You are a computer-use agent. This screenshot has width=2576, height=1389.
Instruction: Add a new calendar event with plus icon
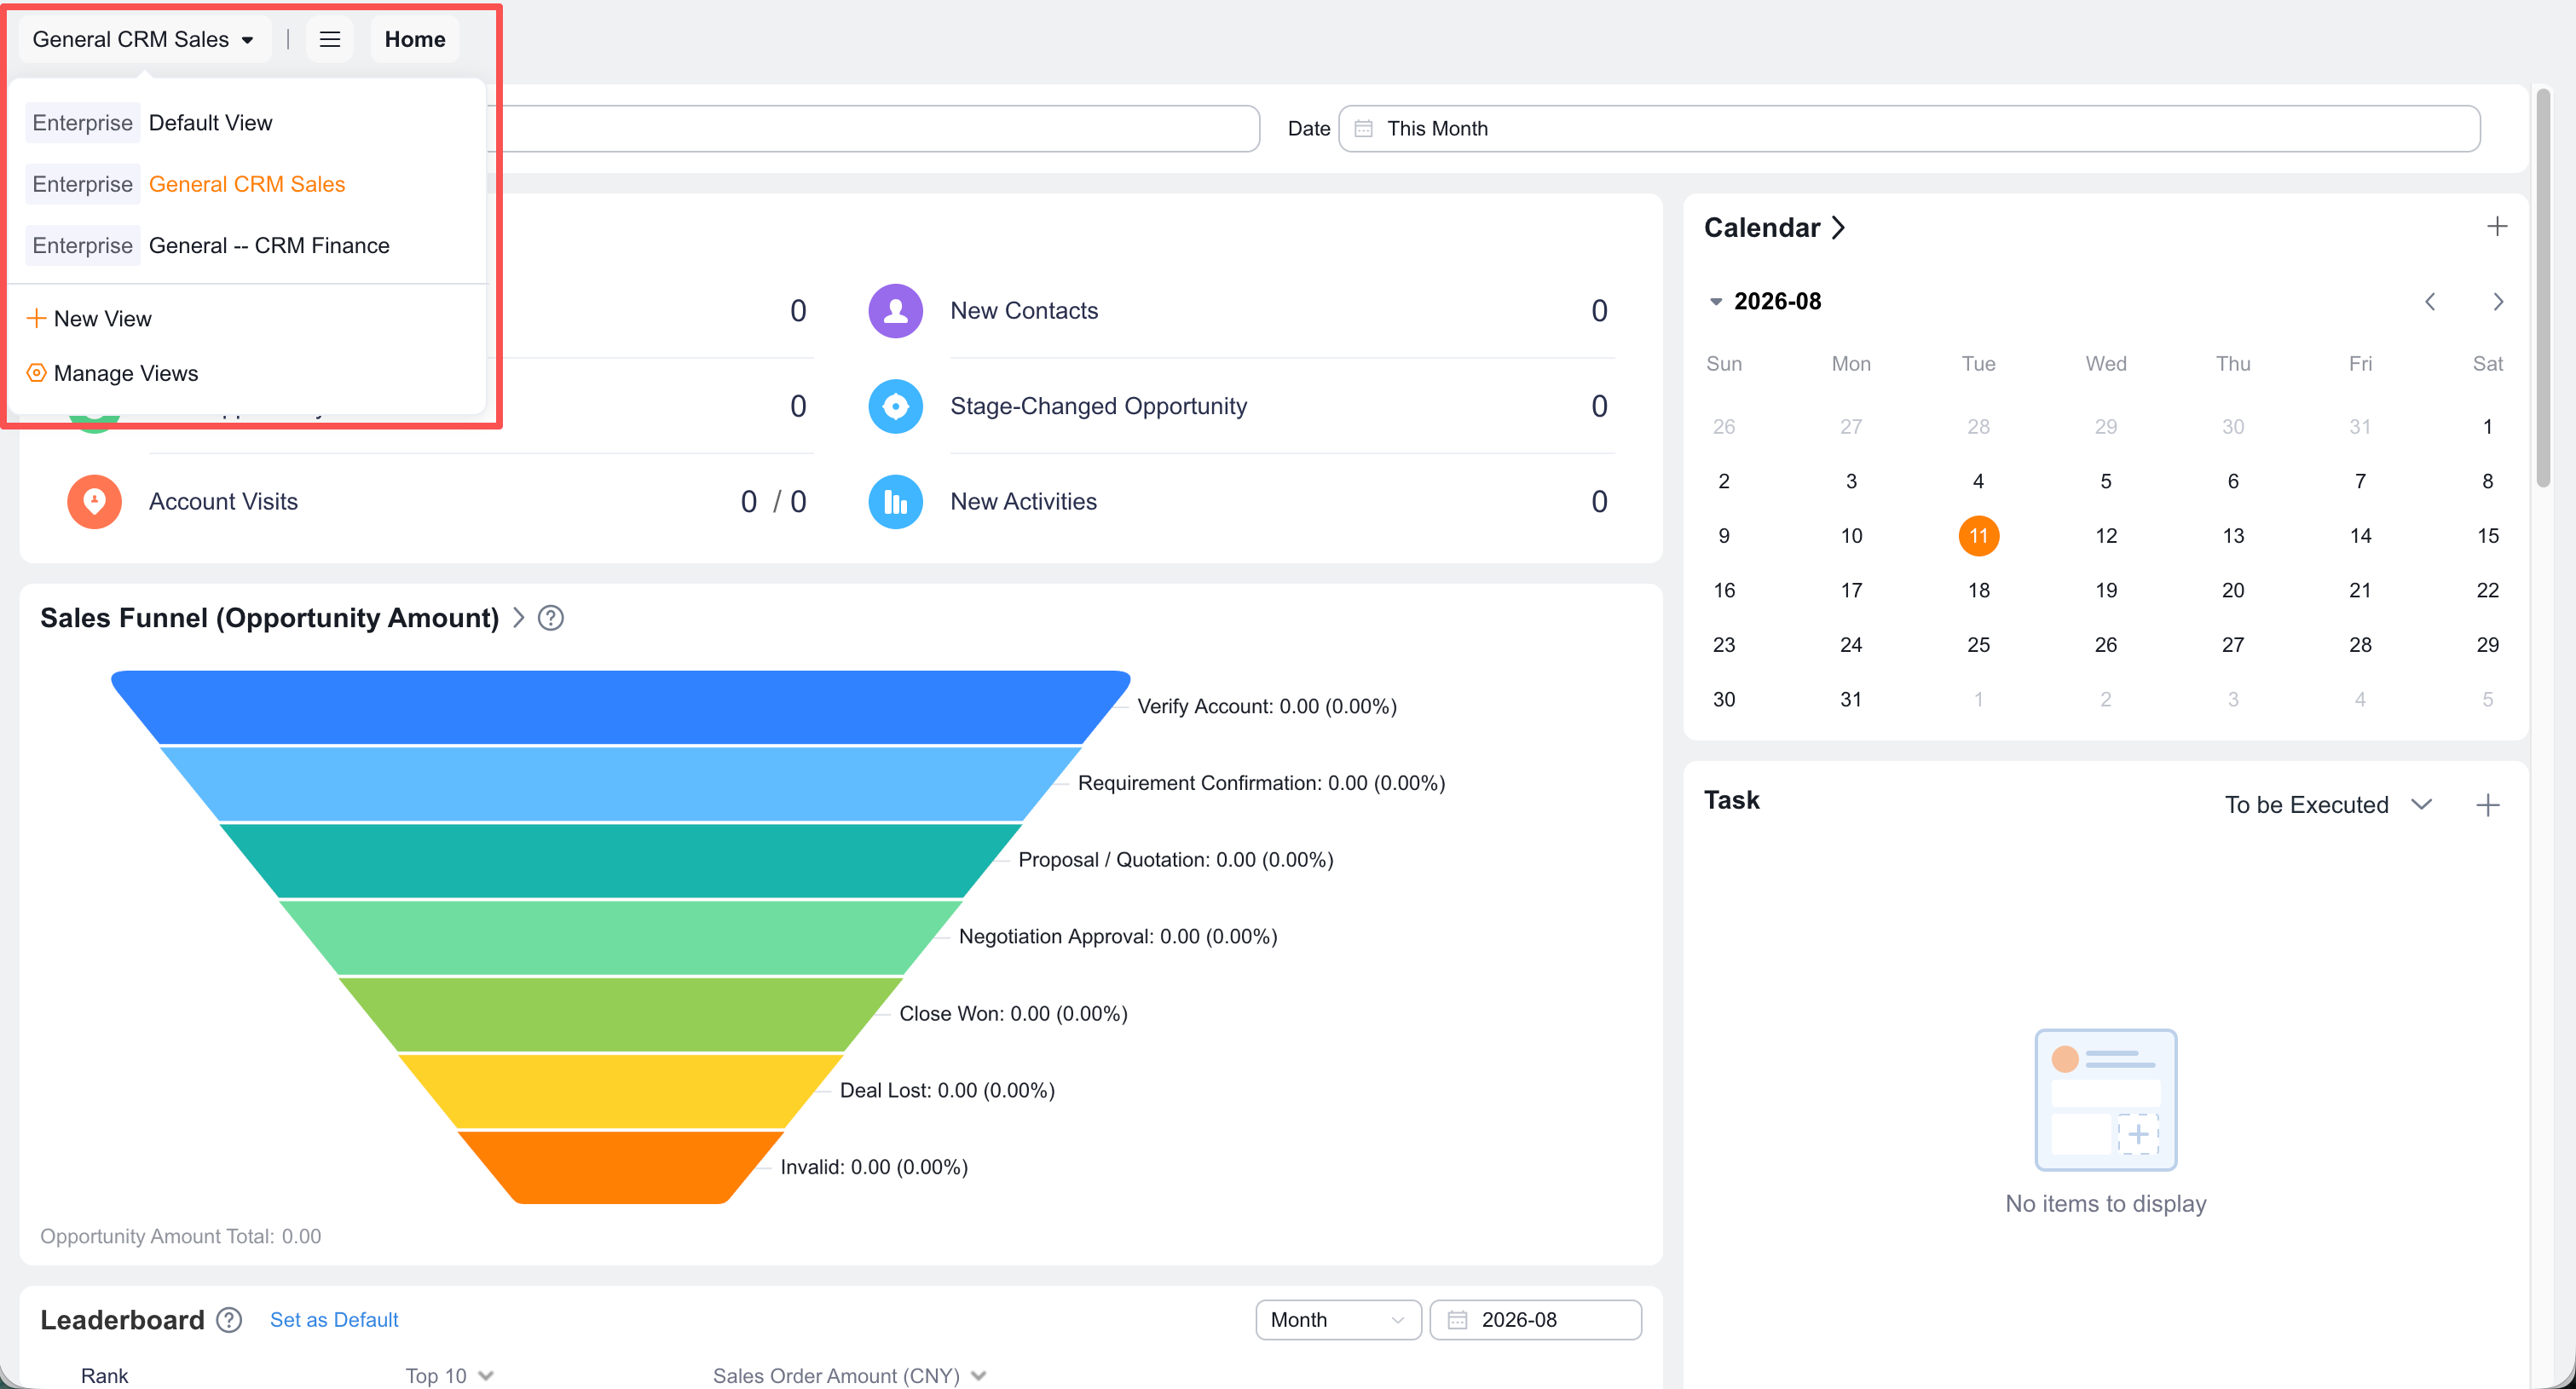click(x=2497, y=227)
